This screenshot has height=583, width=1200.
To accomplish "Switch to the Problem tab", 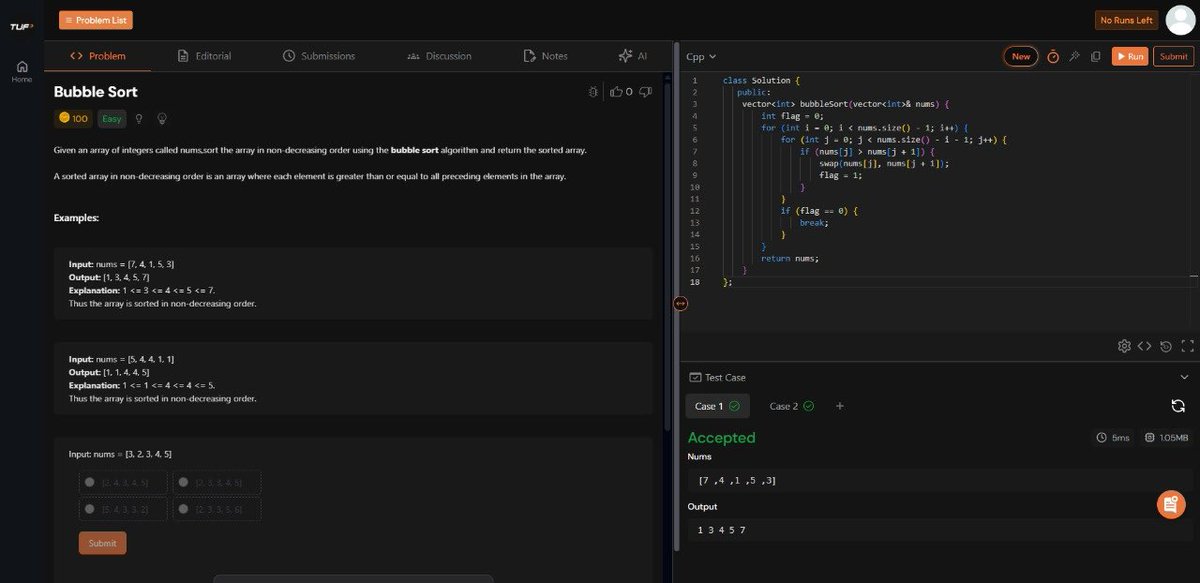I will click(98, 56).
